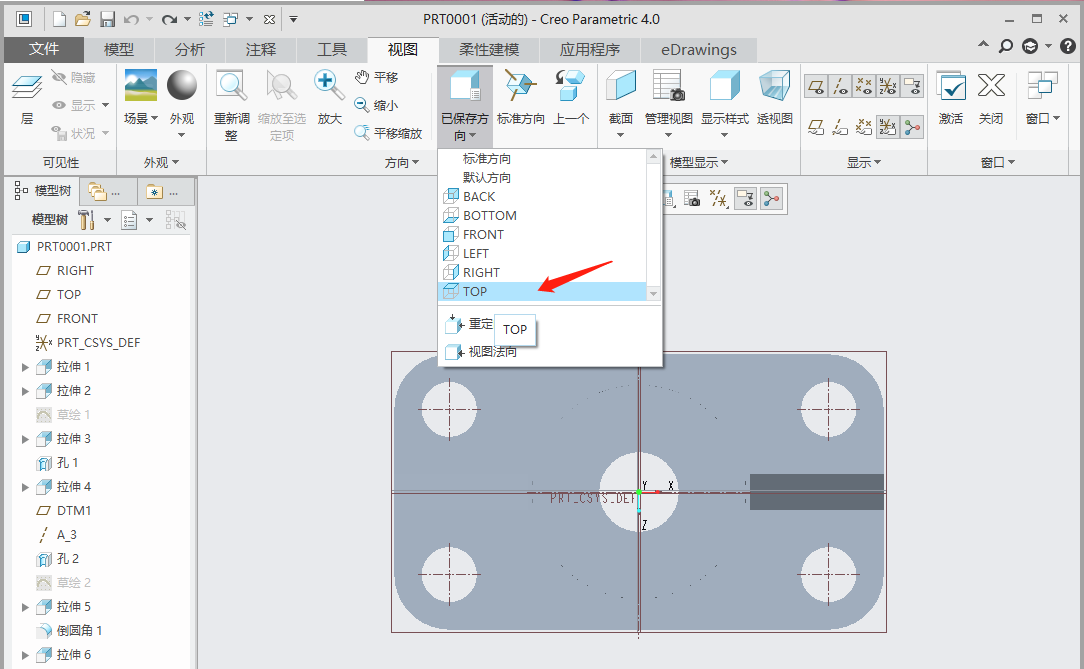1084x669 pixels.
Task: Open Manage Views (管理视图)
Action: (x=669, y=104)
